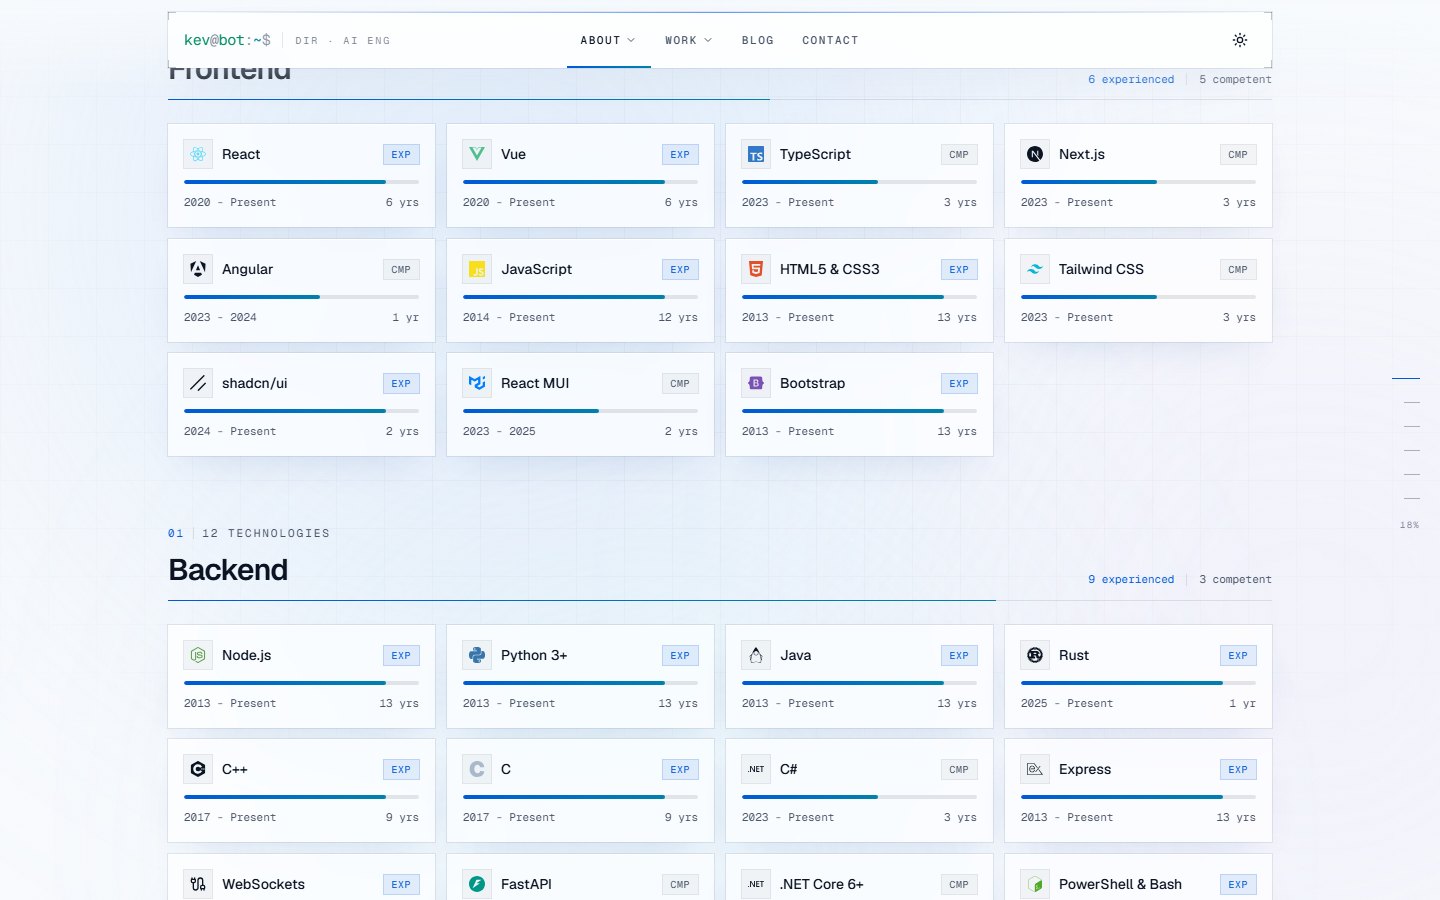
Task: Click the C# .NET icon
Action: pyautogui.click(x=756, y=769)
